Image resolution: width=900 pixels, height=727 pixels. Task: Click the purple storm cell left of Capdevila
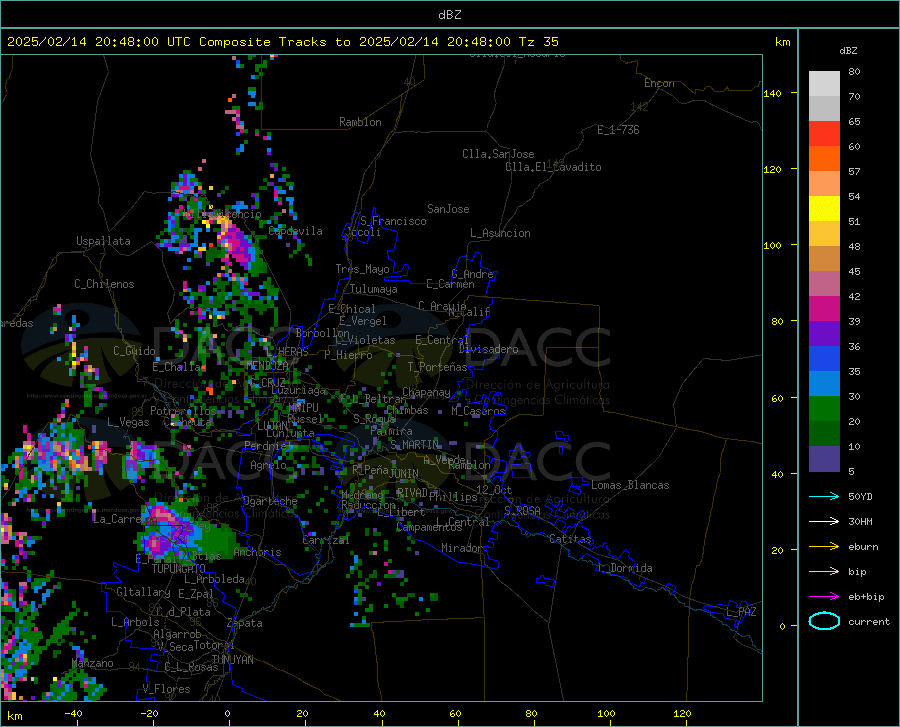tap(237, 244)
